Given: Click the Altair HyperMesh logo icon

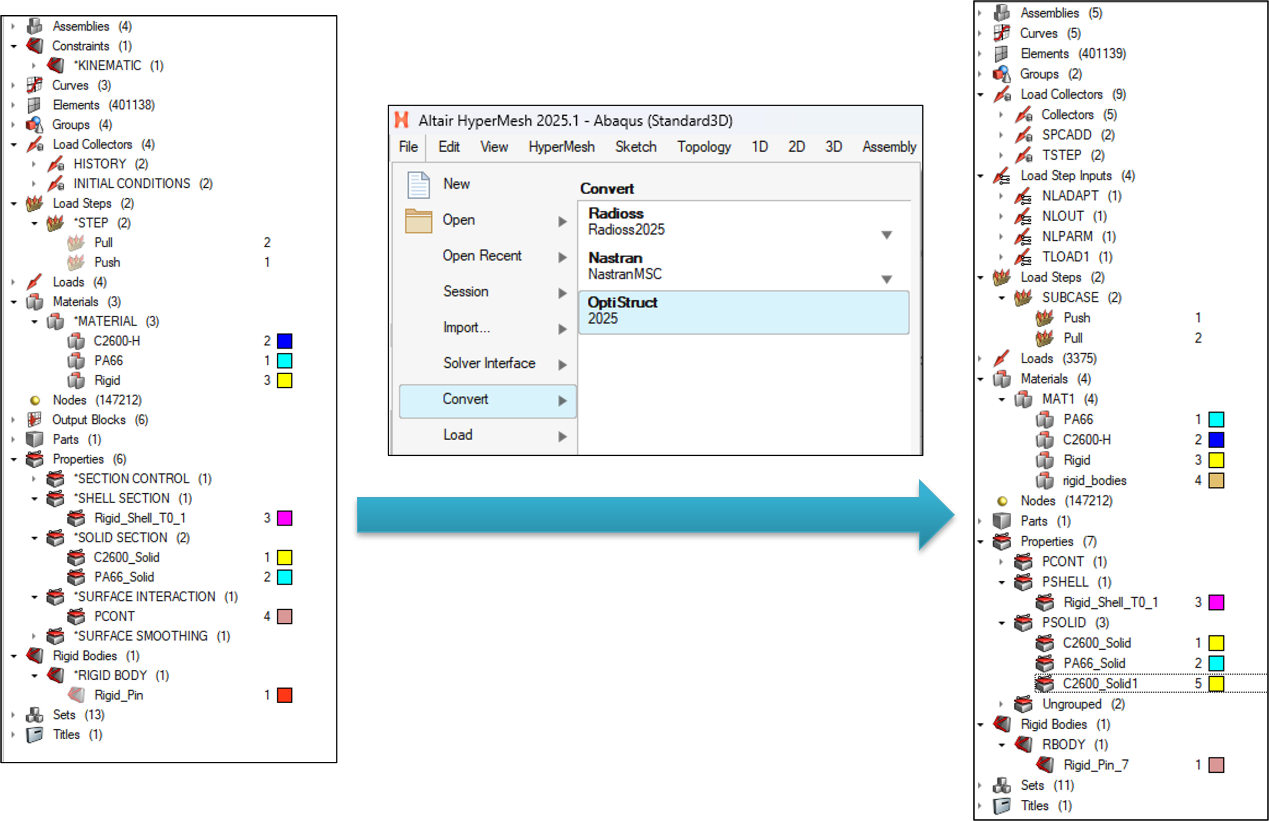Looking at the screenshot, I should coord(402,120).
